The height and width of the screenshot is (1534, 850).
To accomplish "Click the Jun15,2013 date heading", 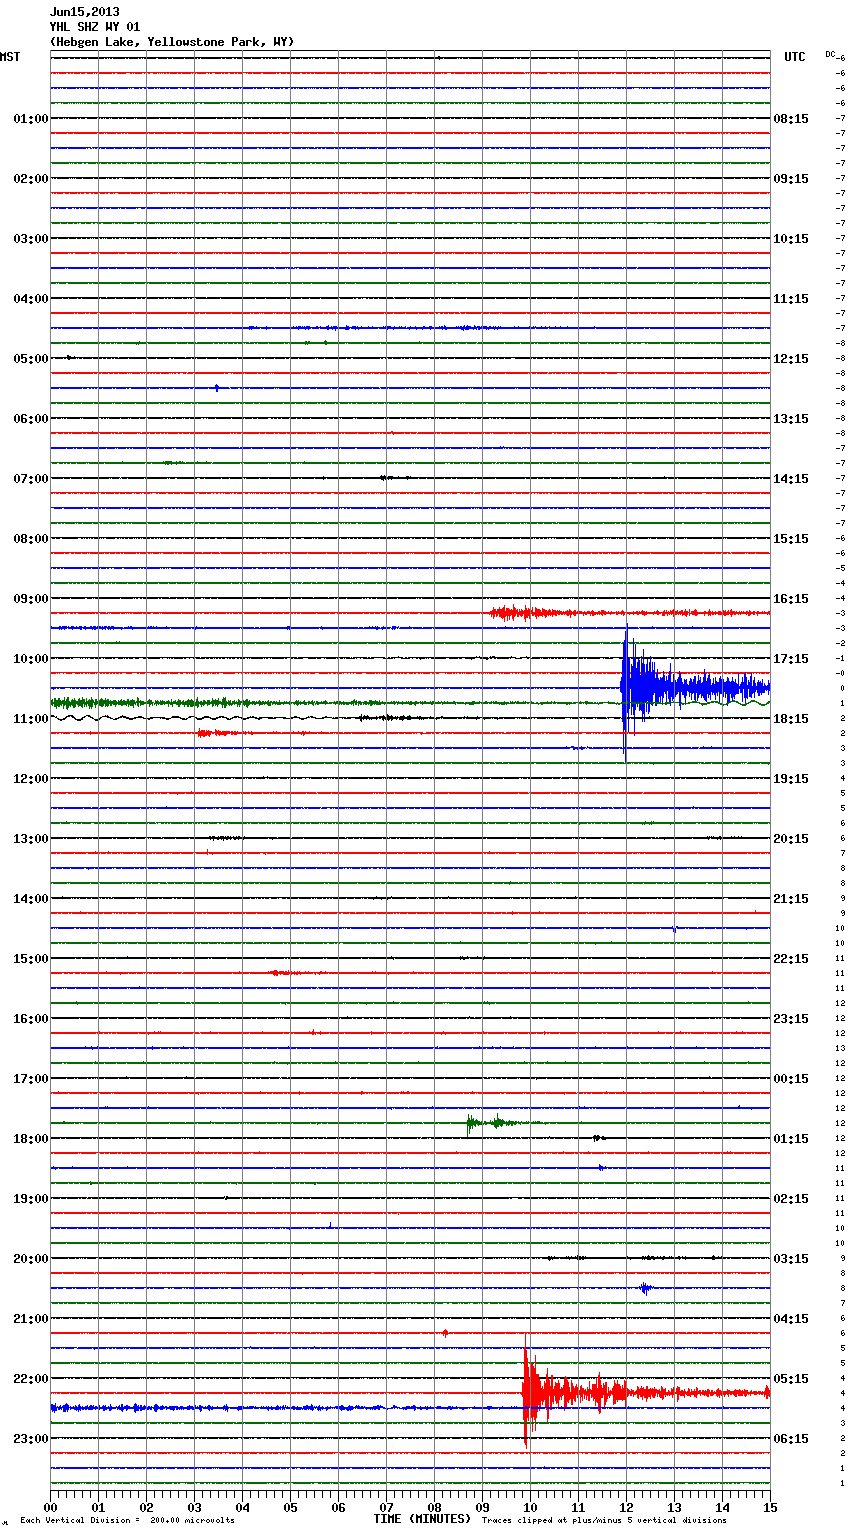I will (x=84, y=12).
